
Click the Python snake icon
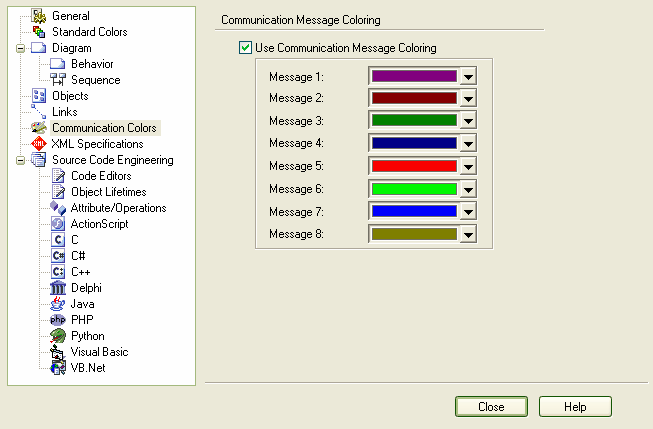[x=58, y=336]
